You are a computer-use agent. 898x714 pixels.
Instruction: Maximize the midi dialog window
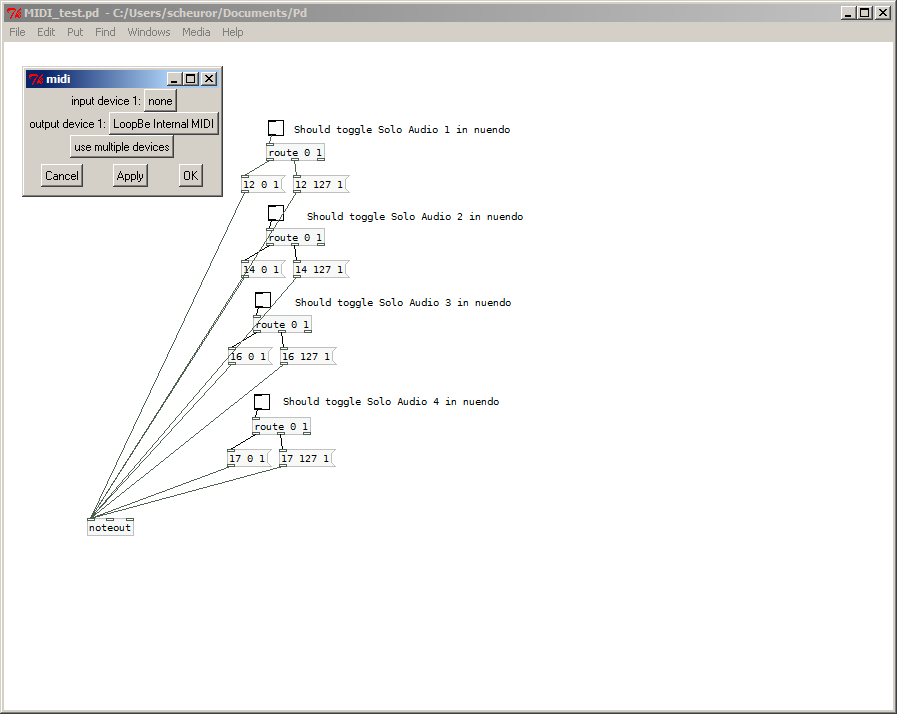[191, 79]
